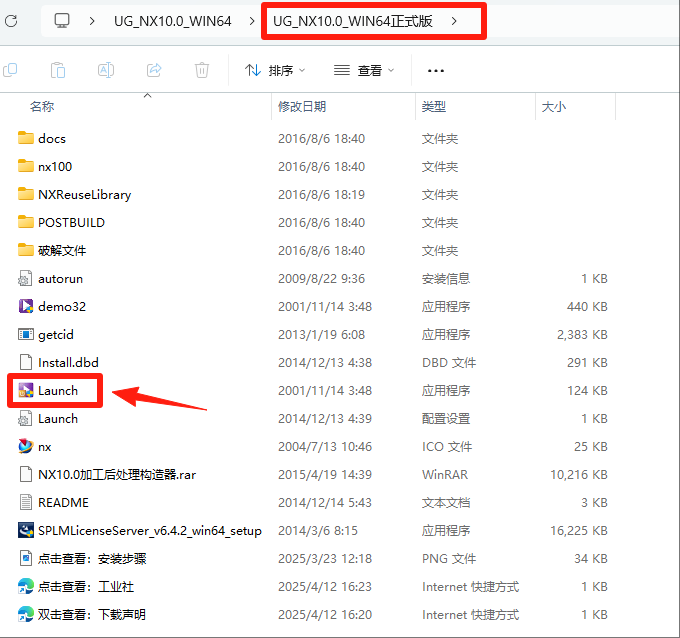The height and width of the screenshot is (638, 680).
Task: Click the 点击查看：工业社 shortcut icon
Action: point(26,586)
